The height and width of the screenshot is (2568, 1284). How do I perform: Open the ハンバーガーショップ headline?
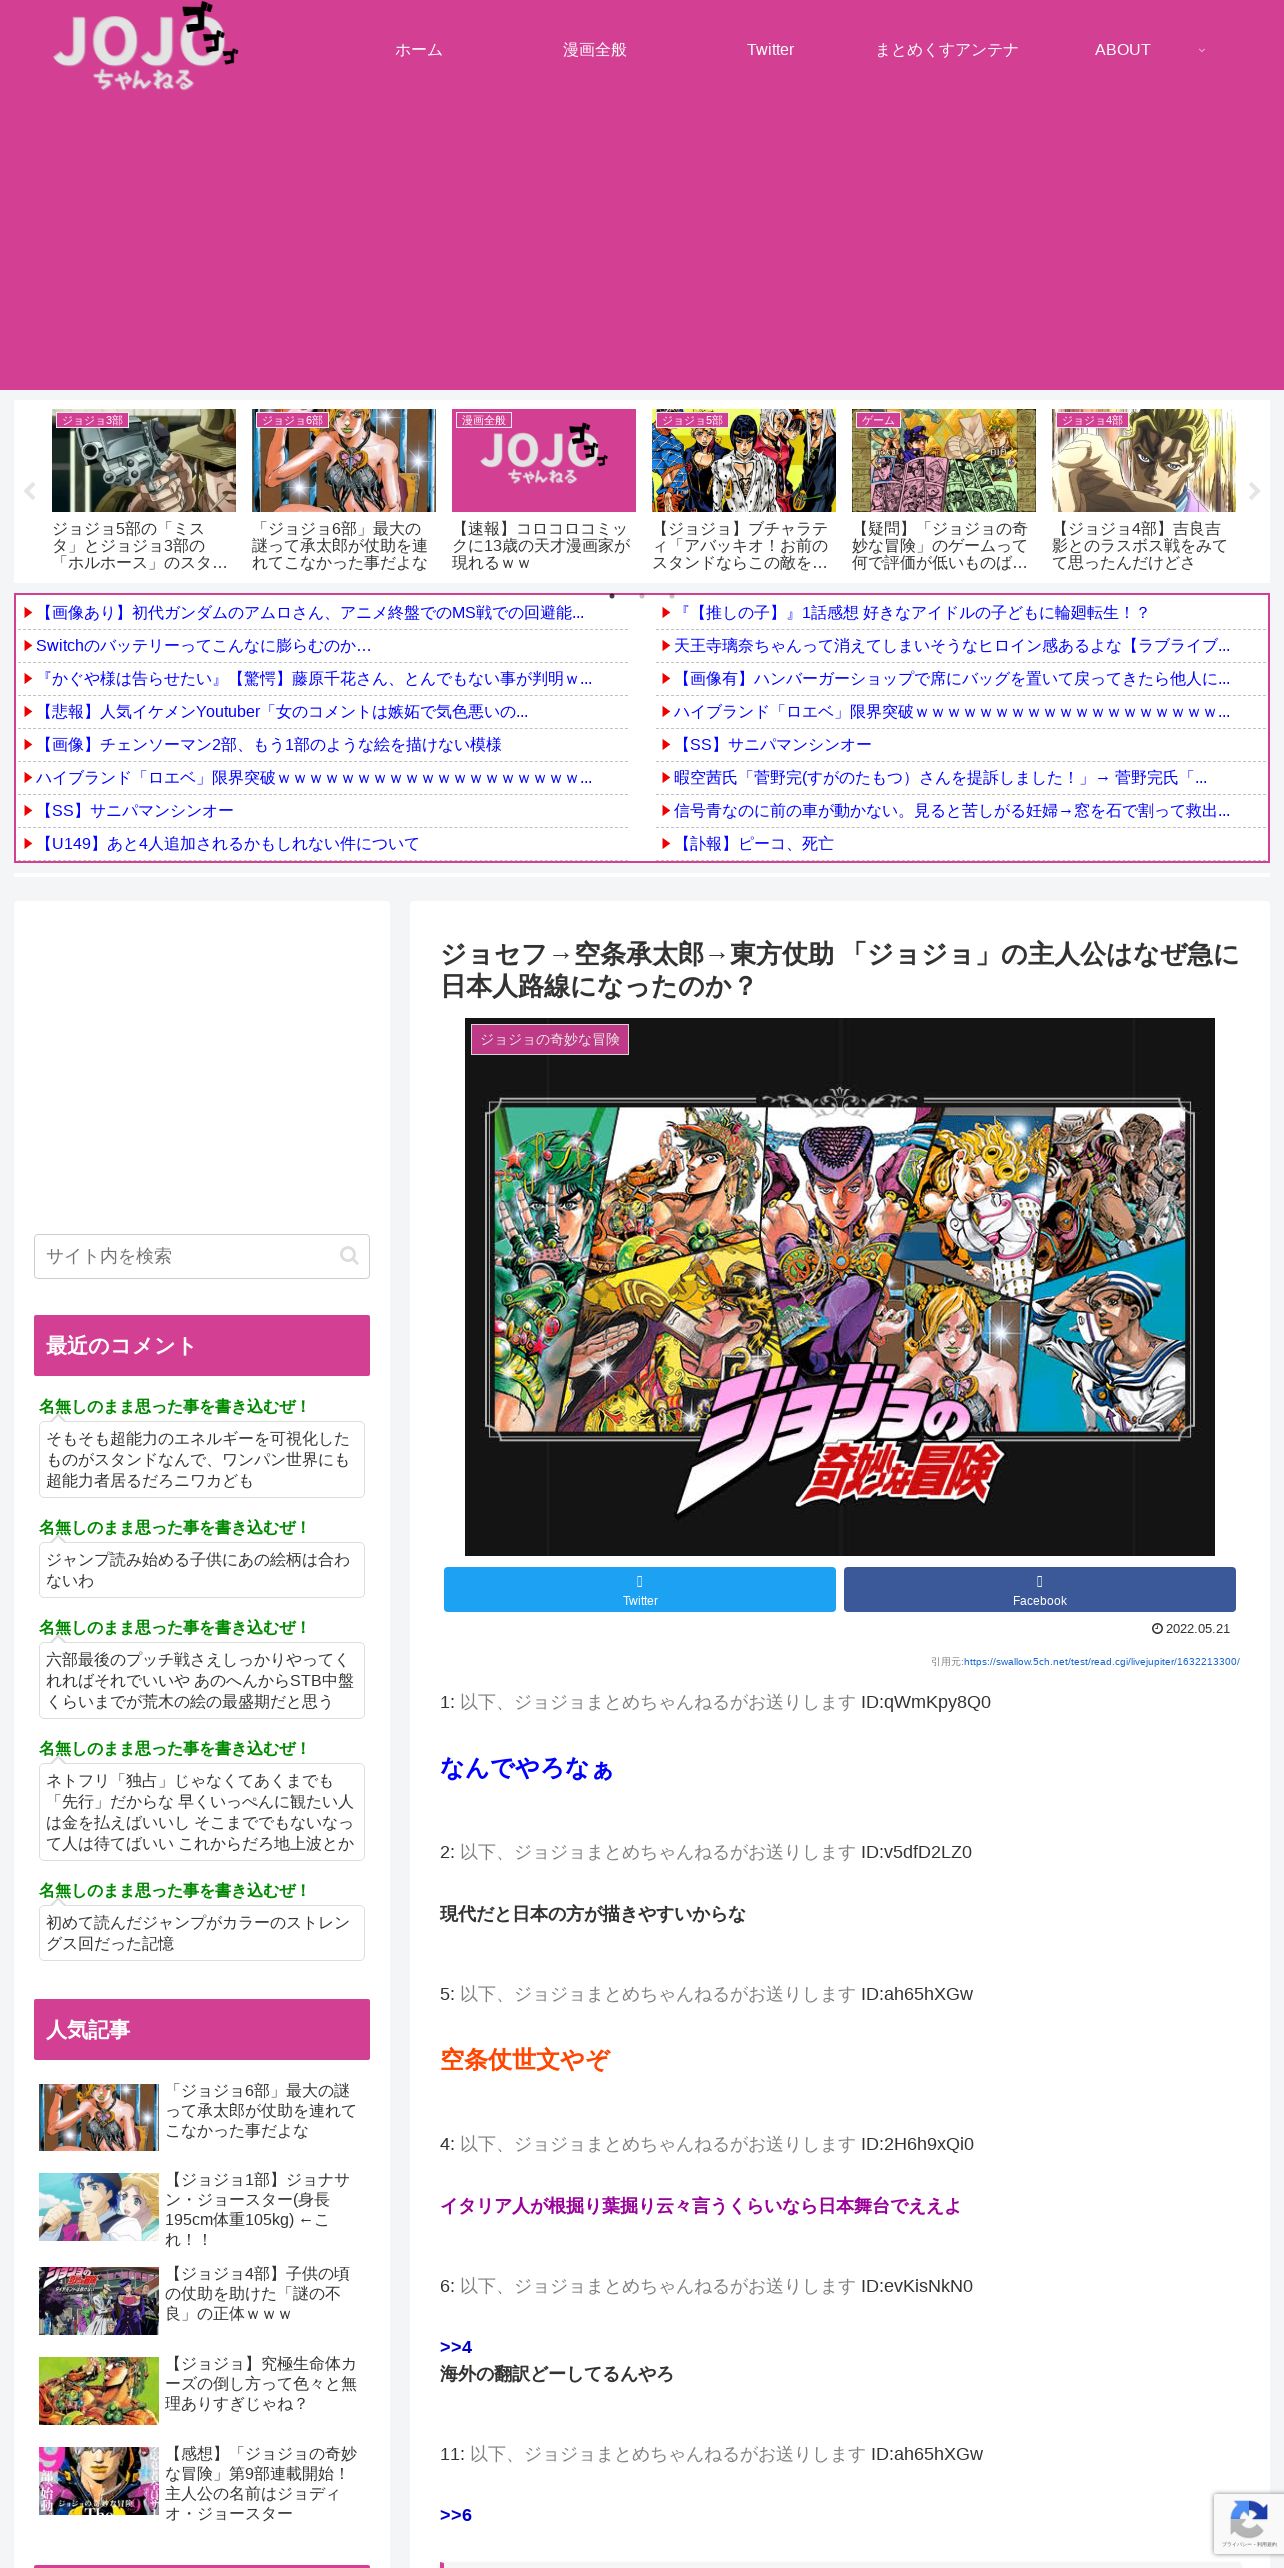coord(952,678)
